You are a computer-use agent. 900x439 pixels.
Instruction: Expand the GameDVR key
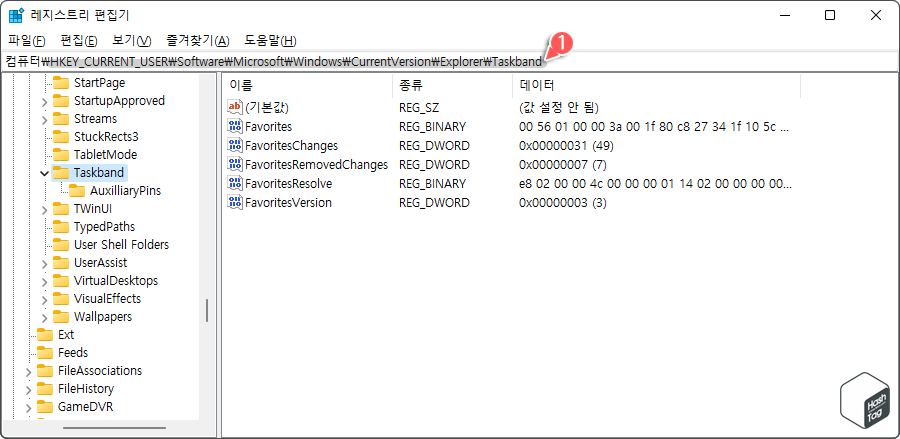click(x=29, y=407)
